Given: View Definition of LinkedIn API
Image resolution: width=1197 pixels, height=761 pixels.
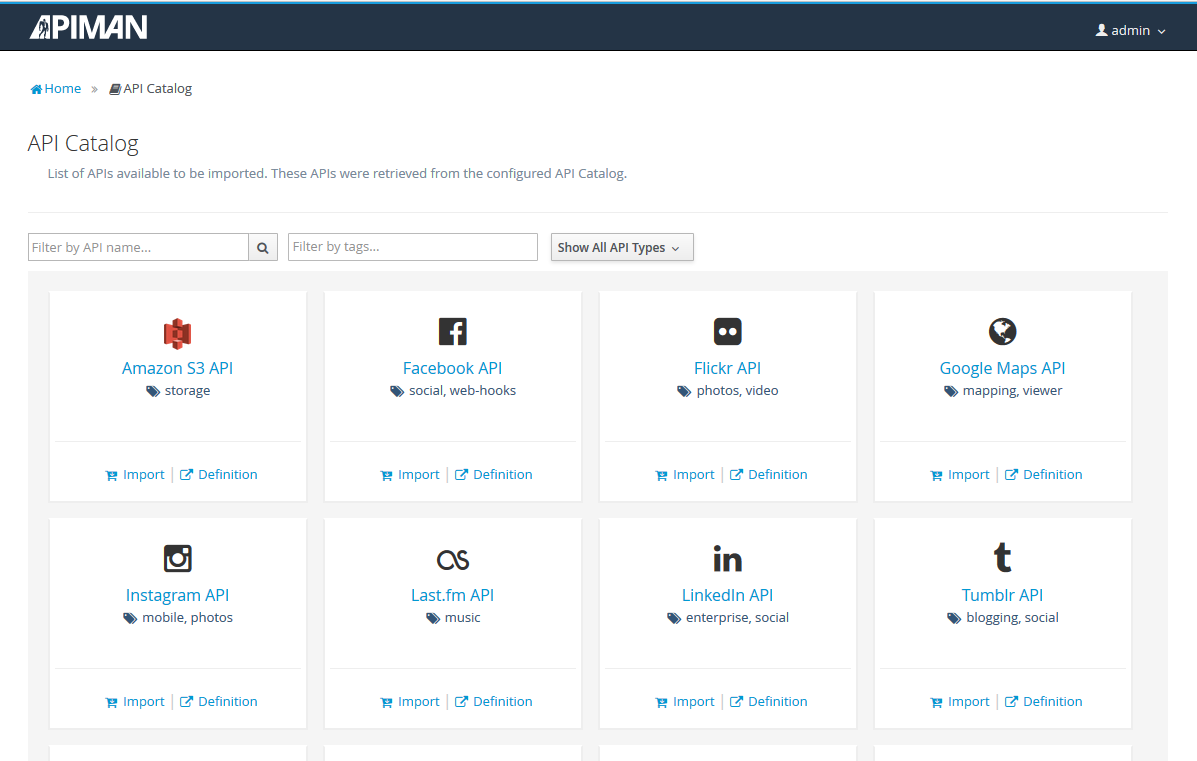Looking at the screenshot, I should coord(769,701).
